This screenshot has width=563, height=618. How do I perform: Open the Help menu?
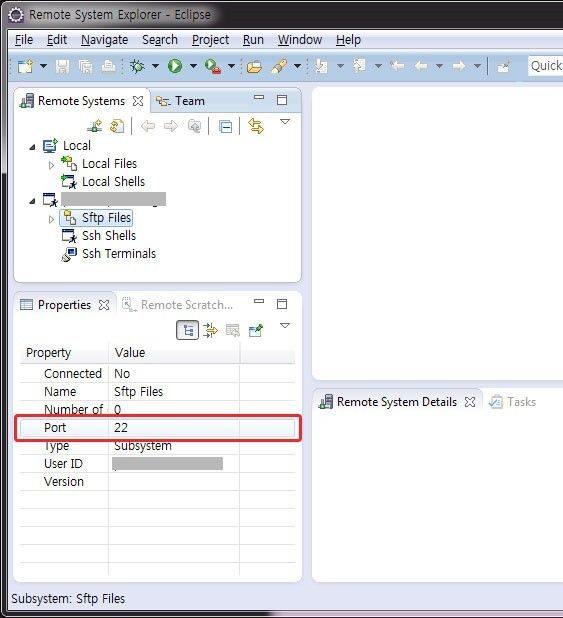[x=349, y=40]
